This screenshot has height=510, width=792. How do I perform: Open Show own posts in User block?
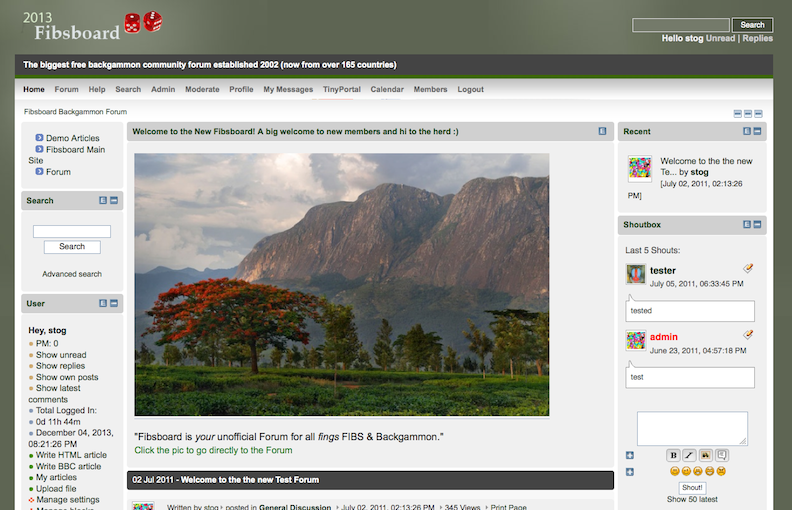point(67,377)
